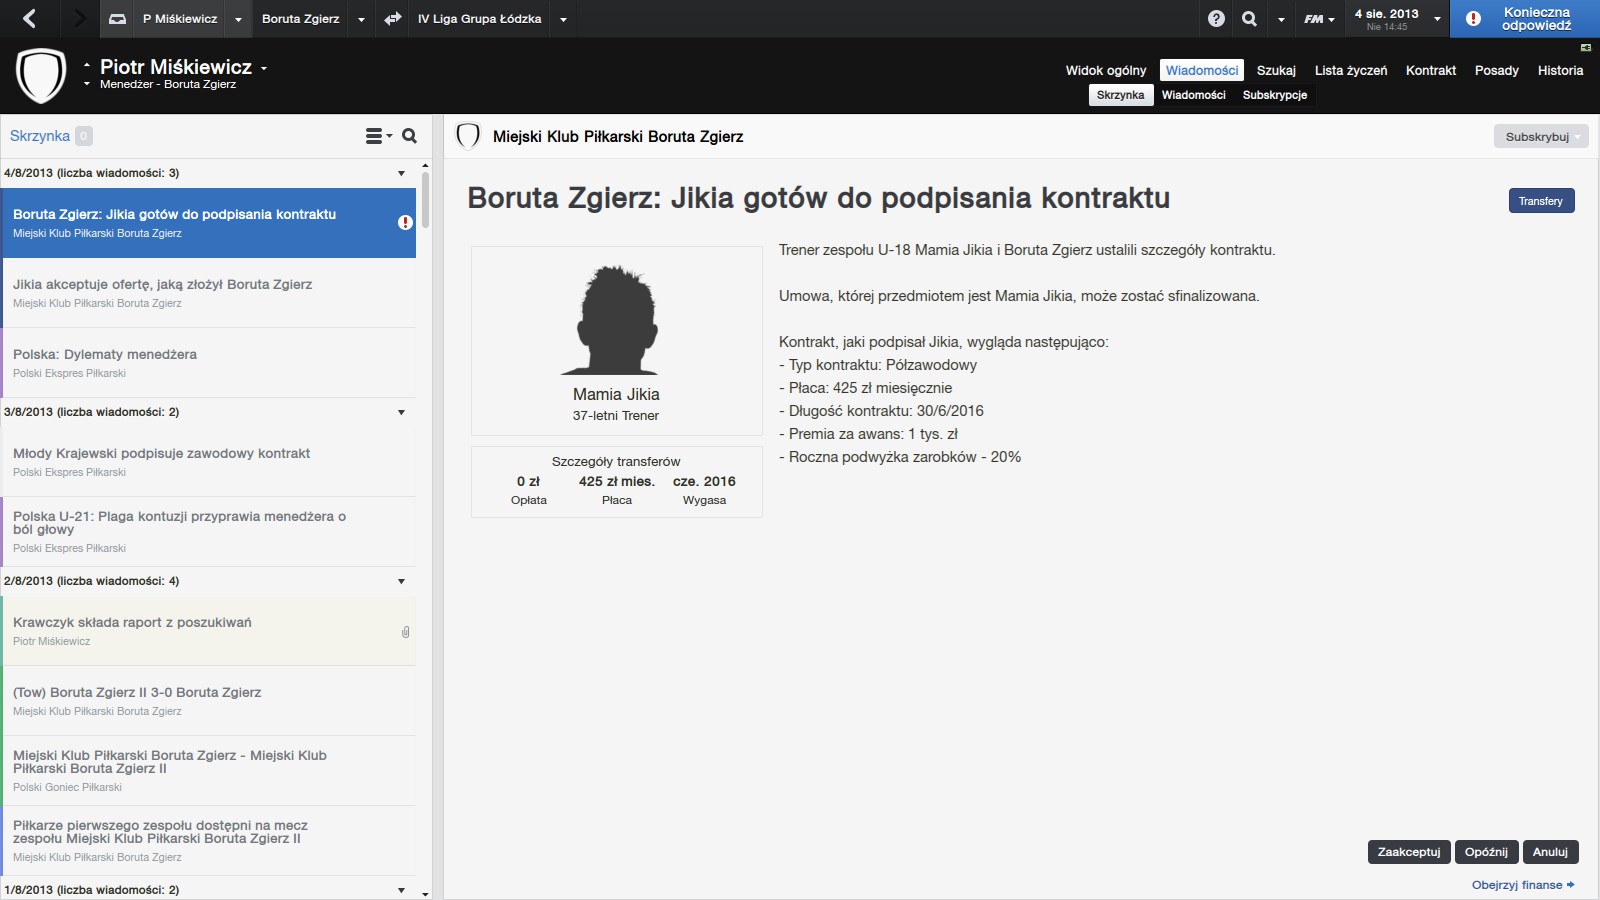Click the inbox search magnifier icon
The height and width of the screenshot is (900, 1600).
coord(409,136)
